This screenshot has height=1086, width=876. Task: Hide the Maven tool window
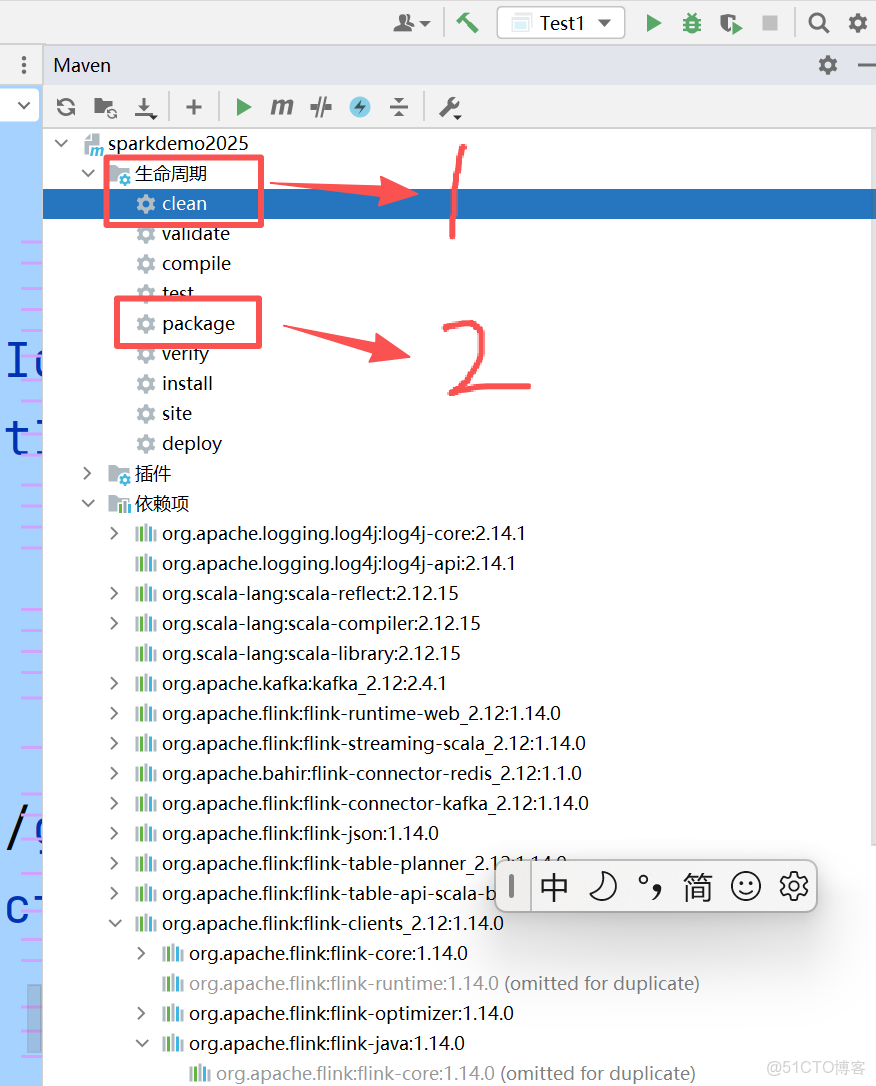coord(866,65)
